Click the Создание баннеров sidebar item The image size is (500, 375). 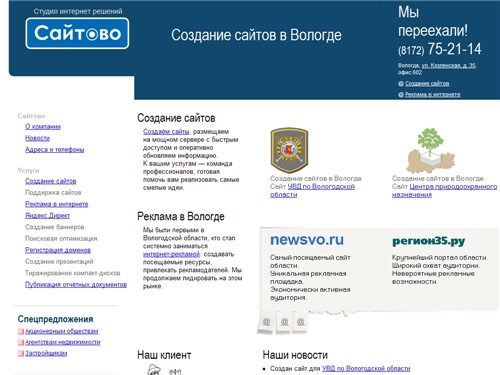pyautogui.click(x=55, y=227)
